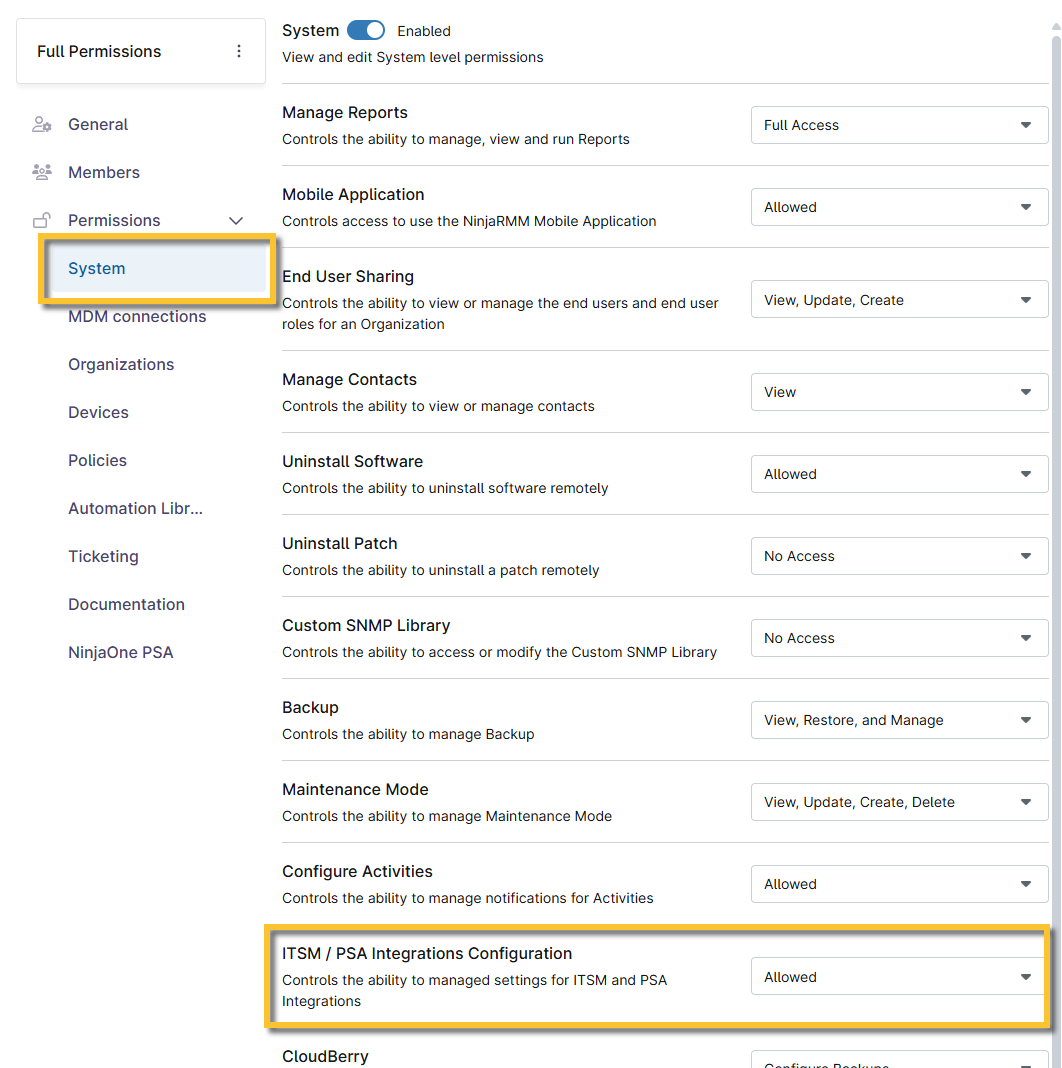
Task: Open the Manage Reports access dropdown
Action: tap(899, 125)
